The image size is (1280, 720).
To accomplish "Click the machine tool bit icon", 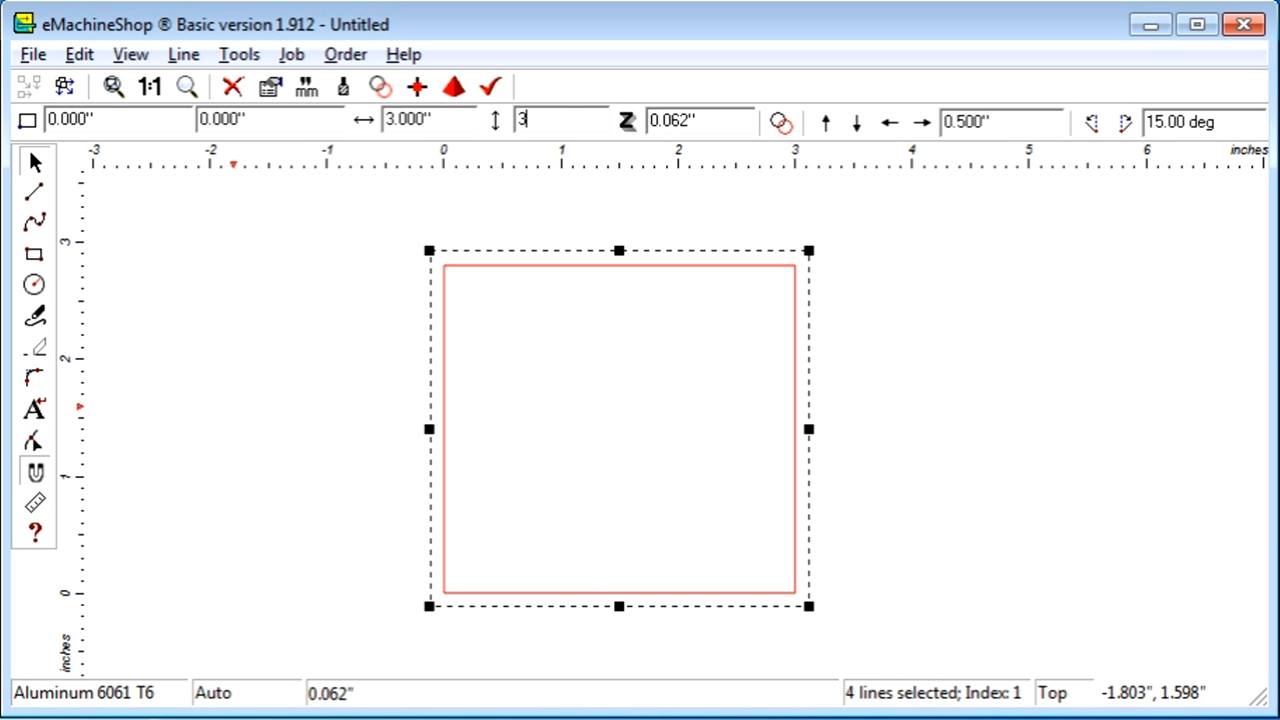I will (343, 87).
